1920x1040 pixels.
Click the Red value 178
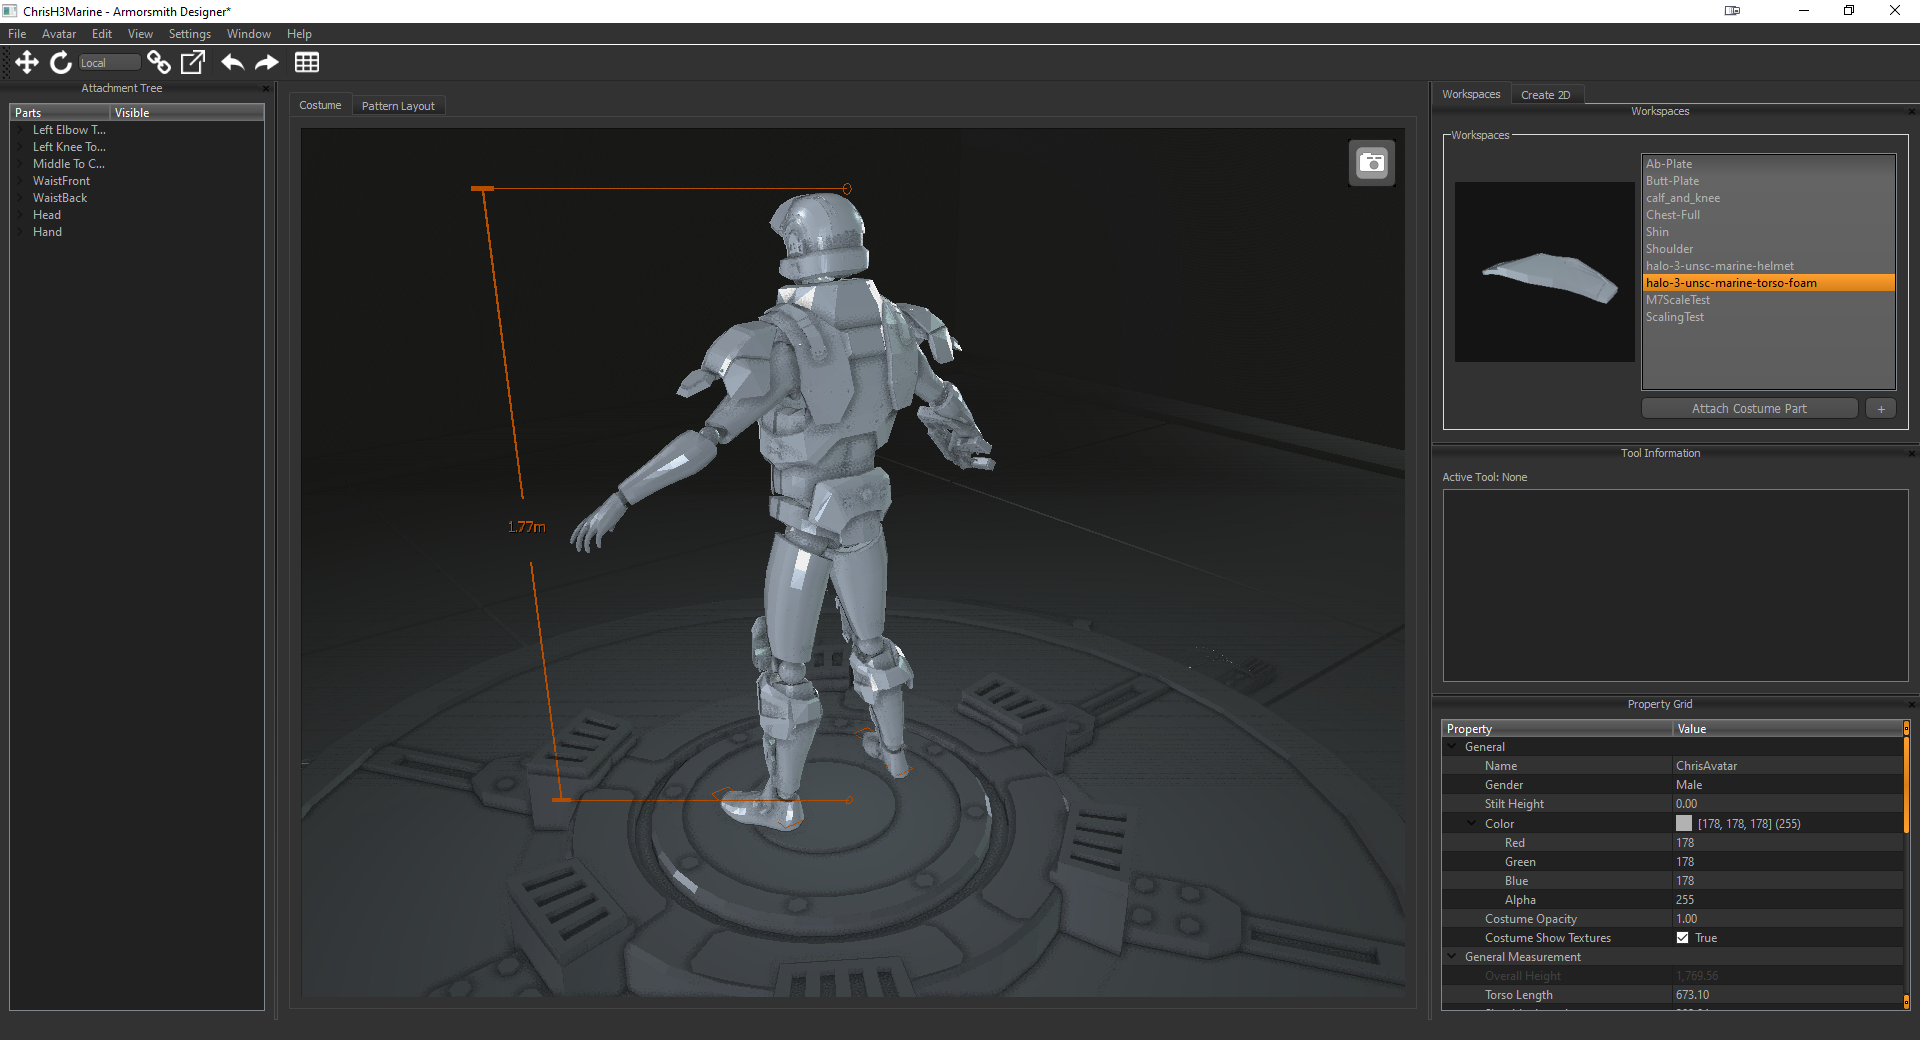click(1788, 843)
